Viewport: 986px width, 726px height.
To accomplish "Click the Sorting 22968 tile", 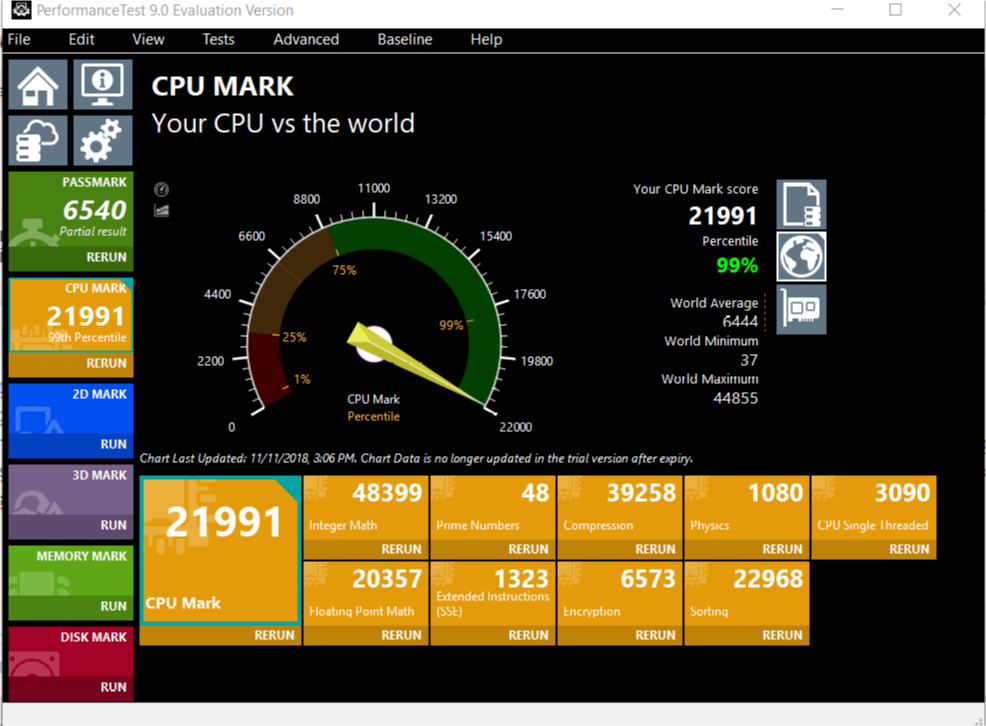I will [x=747, y=594].
